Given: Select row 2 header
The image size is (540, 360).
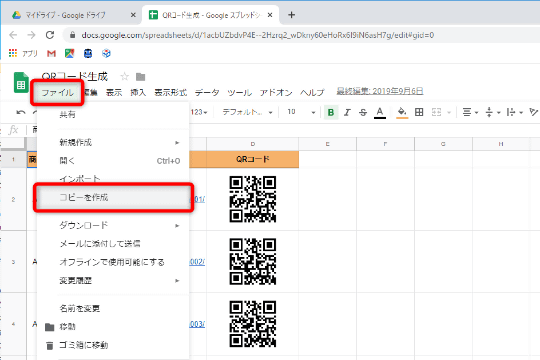Looking at the screenshot, I should pos(13,199).
